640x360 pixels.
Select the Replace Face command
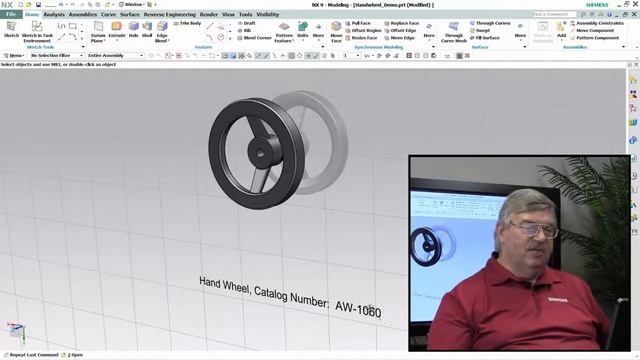[x=402, y=23]
